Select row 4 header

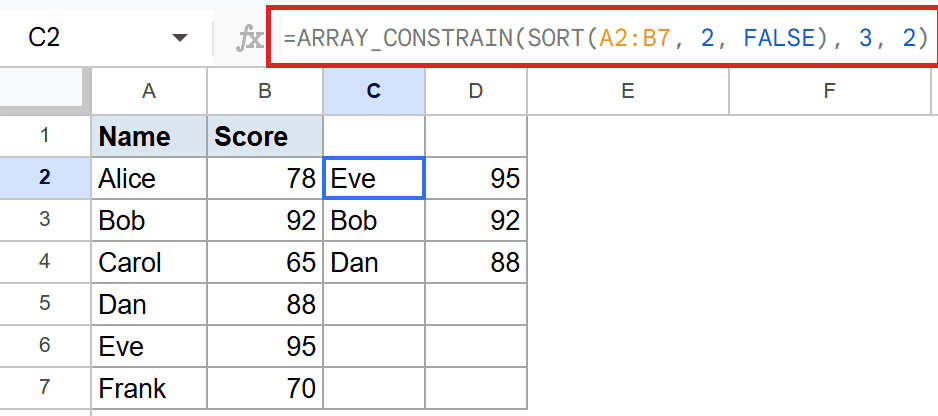[45, 262]
